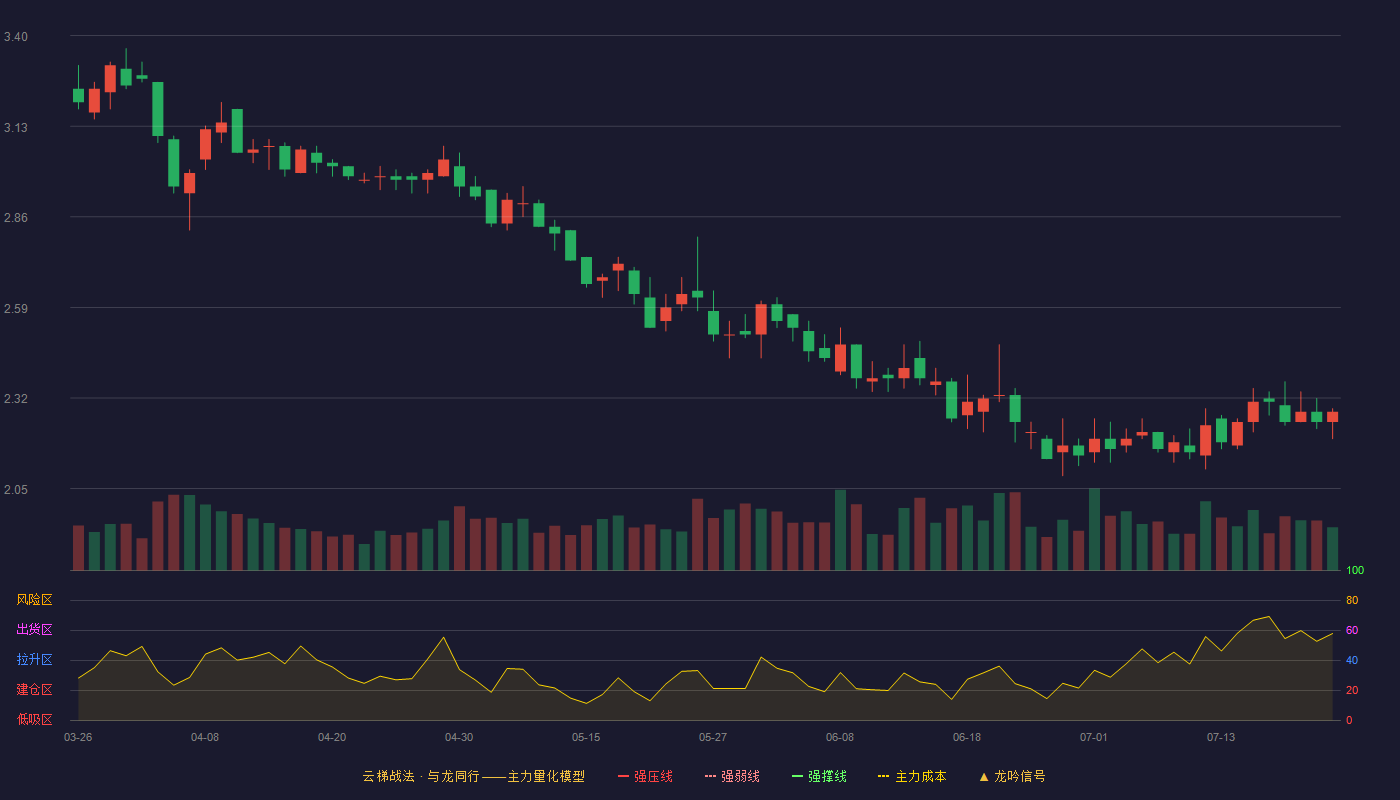Click the 云梯战法 主力量化模型 legend title
Screen dimensions: 1400x800
(473, 776)
